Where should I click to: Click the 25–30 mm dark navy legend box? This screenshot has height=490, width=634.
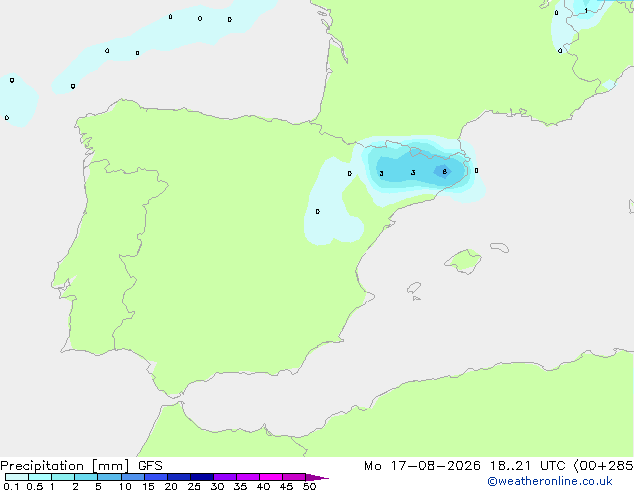202,477
